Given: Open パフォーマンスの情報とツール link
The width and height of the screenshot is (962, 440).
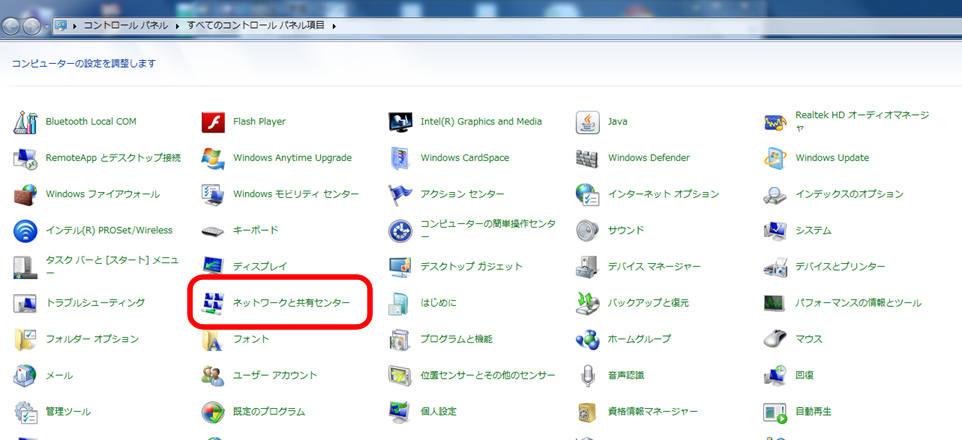Looking at the screenshot, I should [858, 303].
